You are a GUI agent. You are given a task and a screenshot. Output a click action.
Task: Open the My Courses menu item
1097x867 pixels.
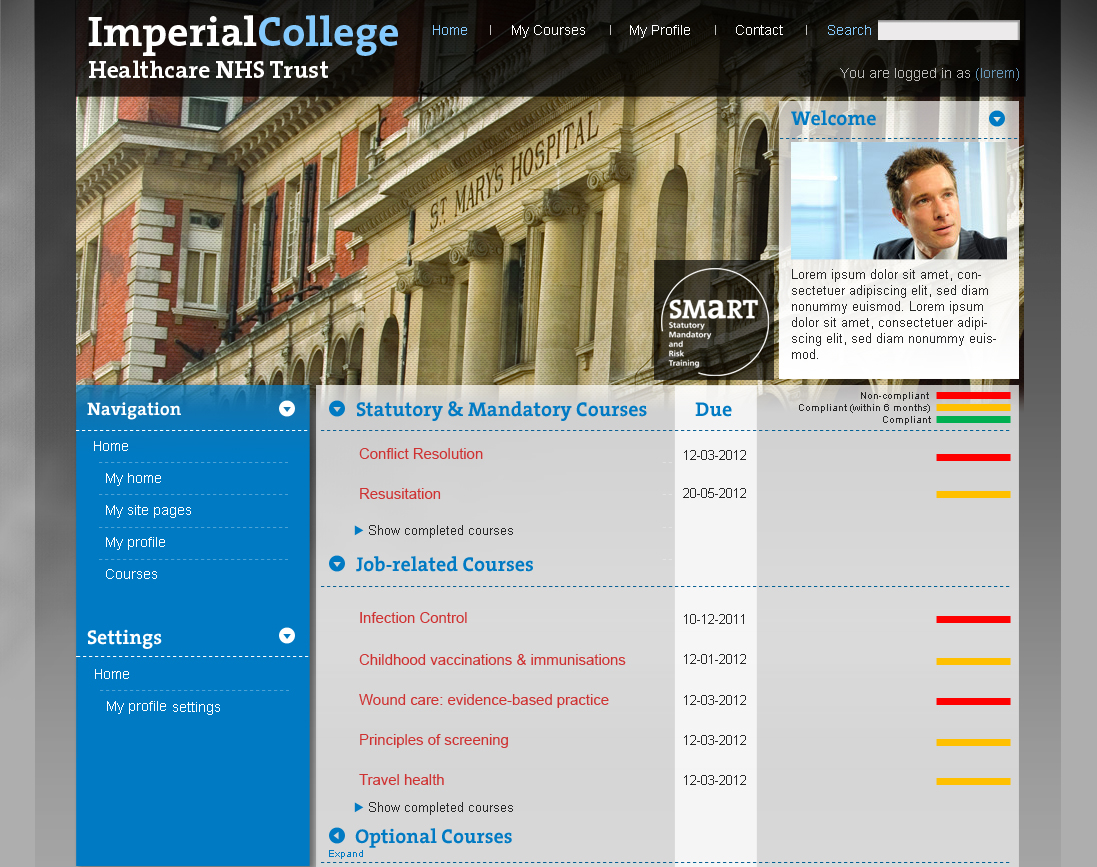pos(548,30)
